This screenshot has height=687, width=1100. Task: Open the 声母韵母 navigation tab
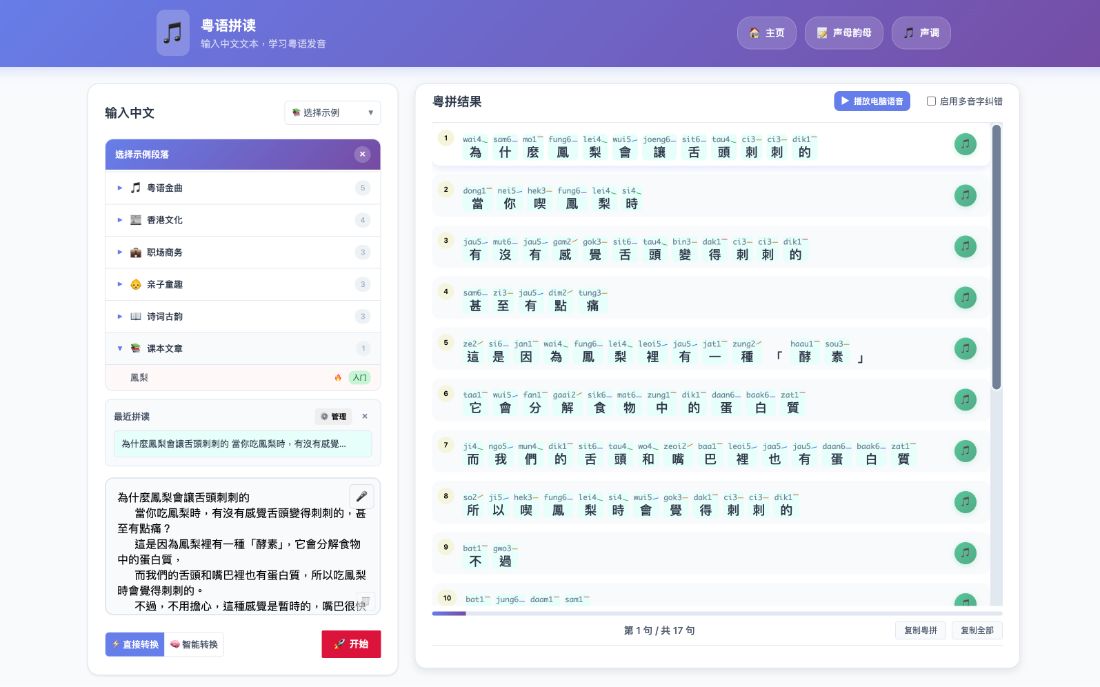tap(844, 33)
